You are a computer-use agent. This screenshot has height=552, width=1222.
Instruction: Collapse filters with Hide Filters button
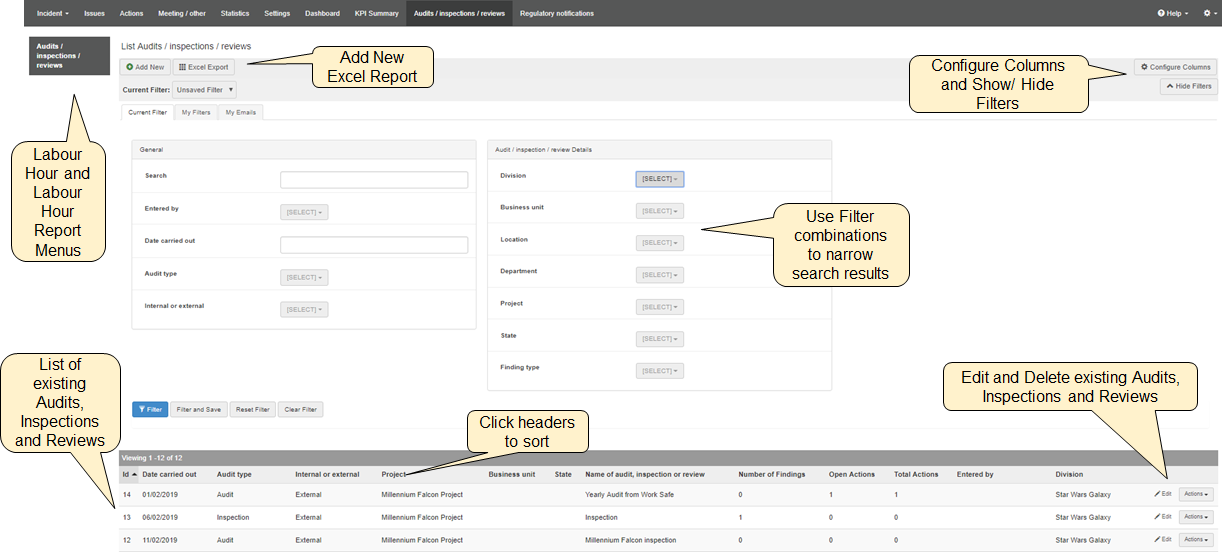pos(1188,87)
